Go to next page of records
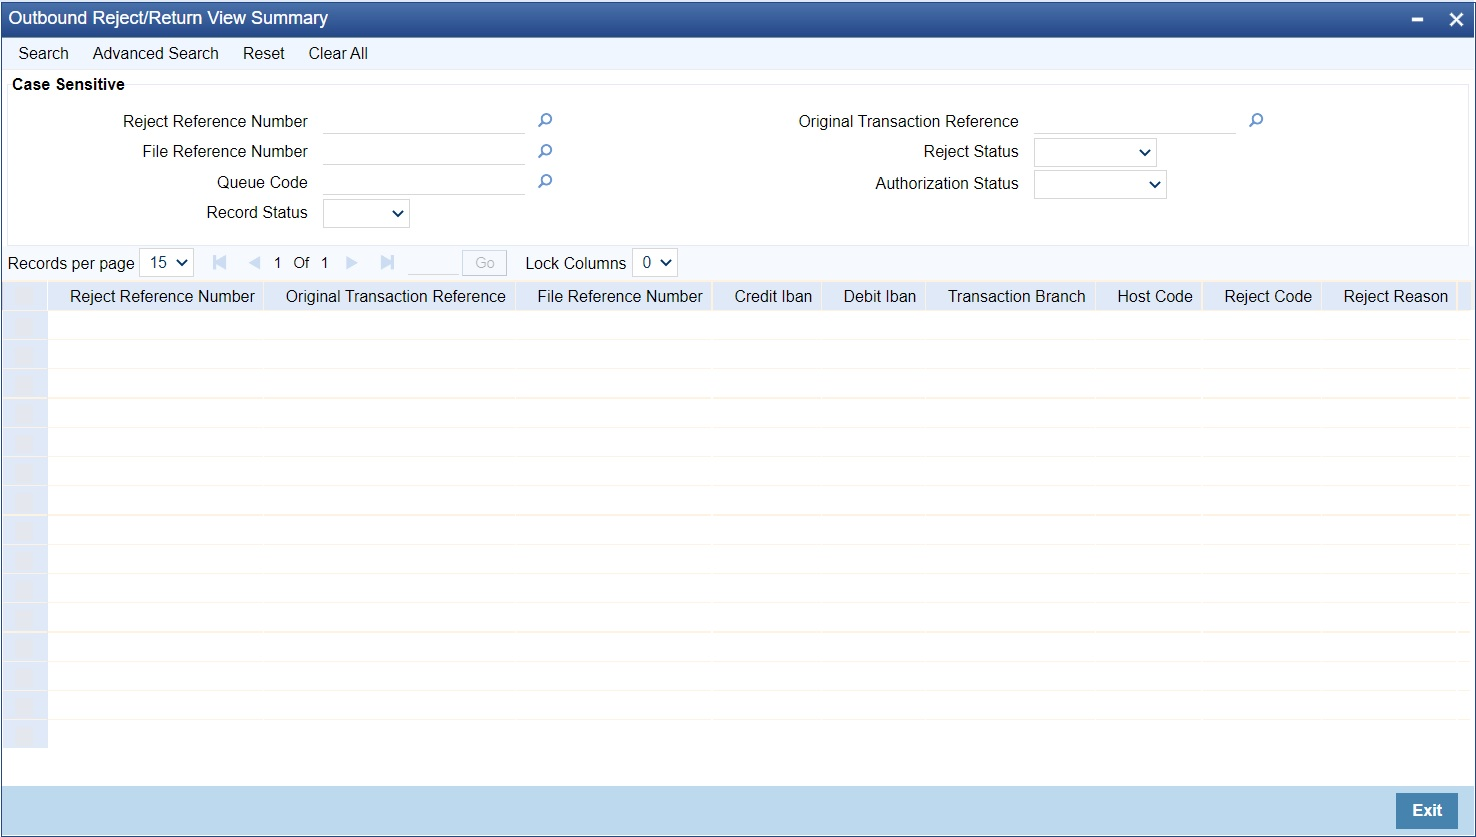This screenshot has height=837, width=1476. pyautogui.click(x=352, y=263)
